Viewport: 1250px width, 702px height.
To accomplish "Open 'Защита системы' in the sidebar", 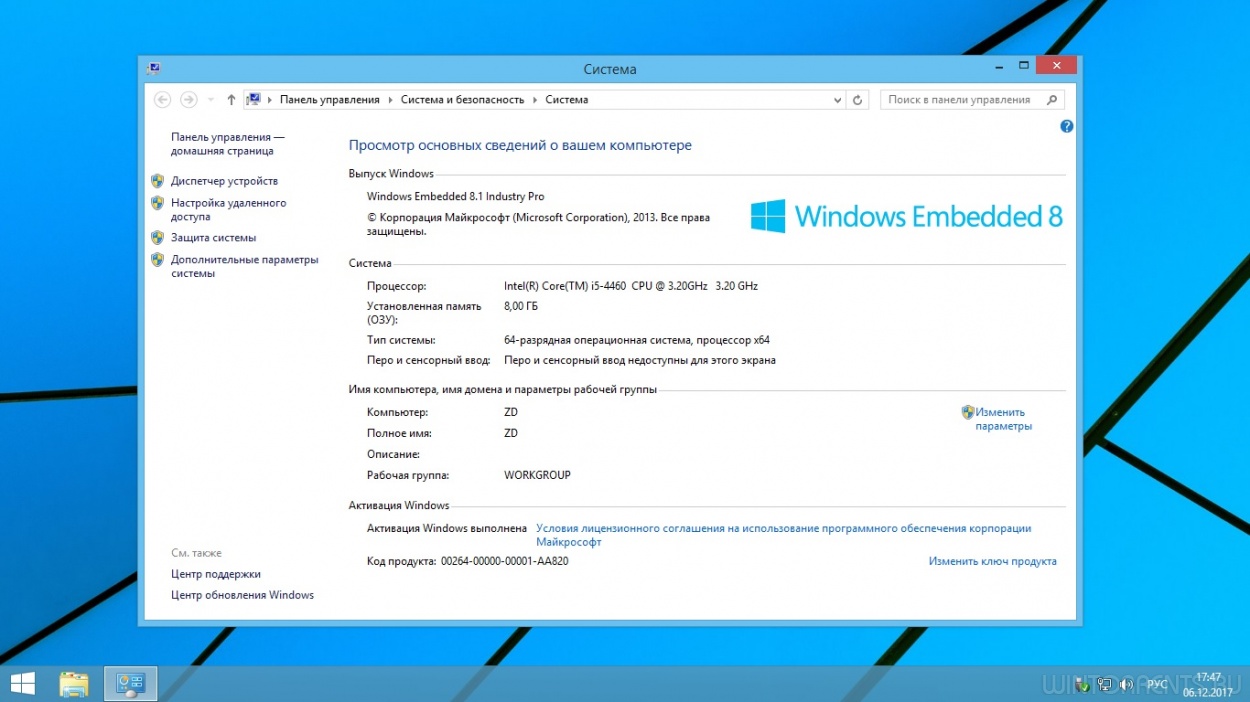I will (213, 238).
